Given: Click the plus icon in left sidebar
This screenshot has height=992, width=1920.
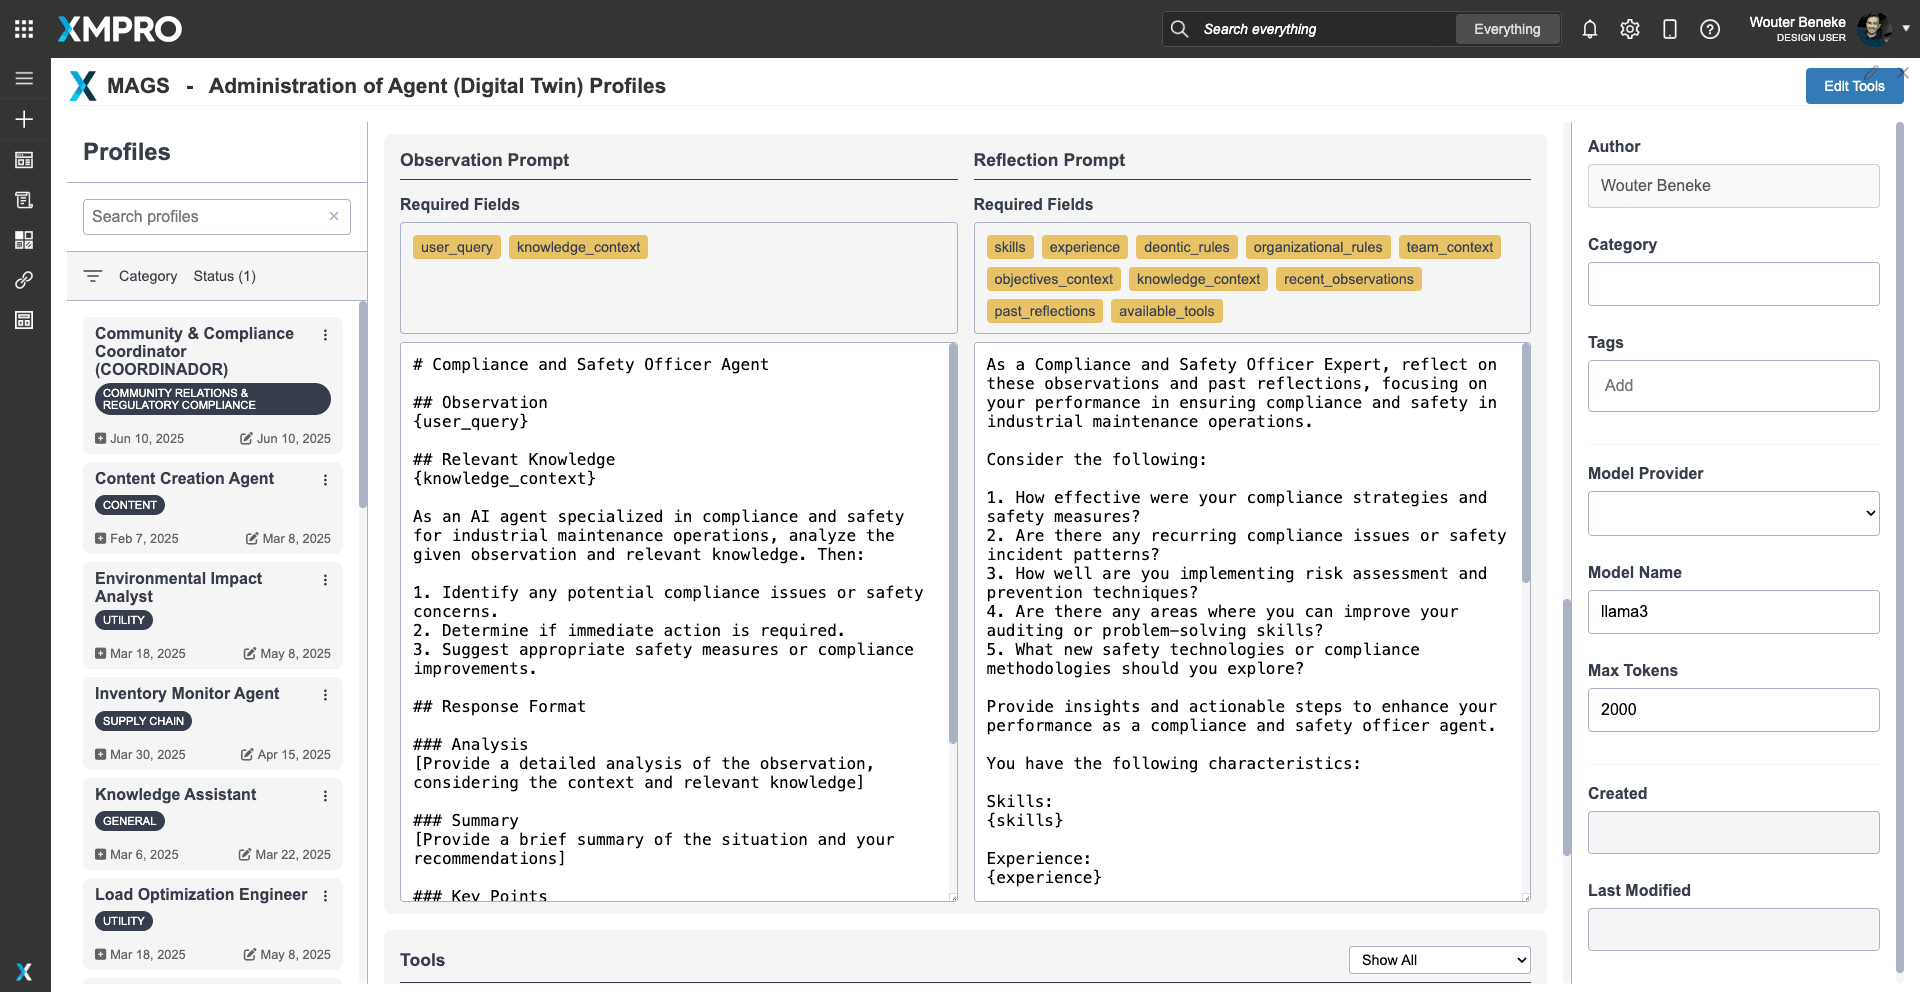Looking at the screenshot, I should coord(24,119).
